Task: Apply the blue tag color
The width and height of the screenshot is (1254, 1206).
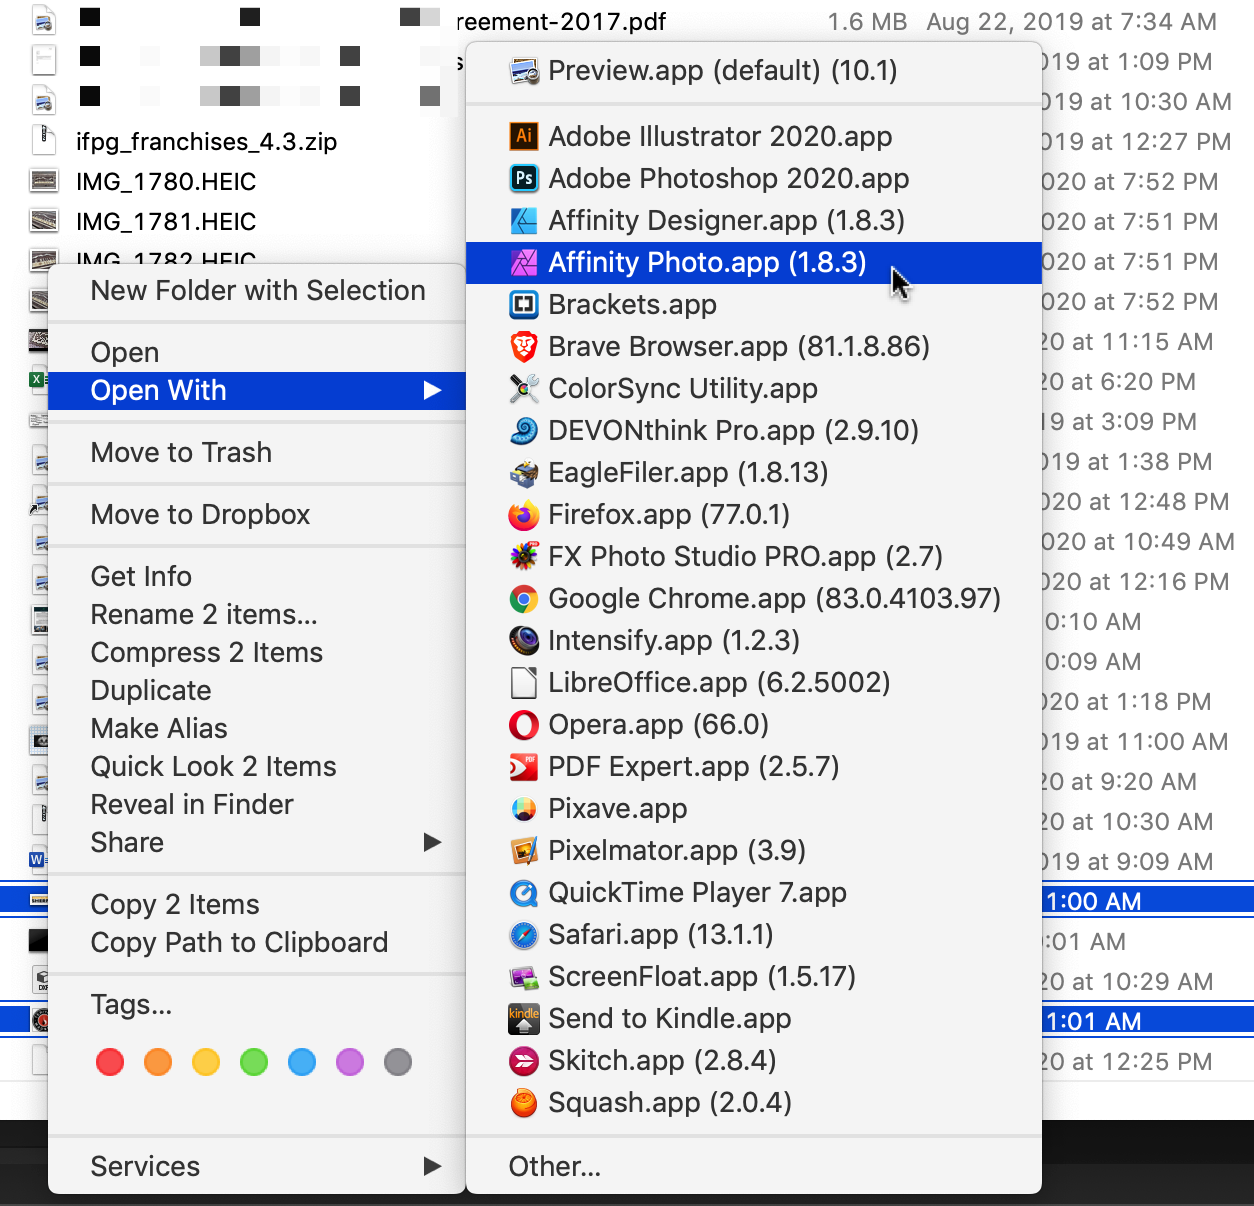Action: tap(302, 1062)
